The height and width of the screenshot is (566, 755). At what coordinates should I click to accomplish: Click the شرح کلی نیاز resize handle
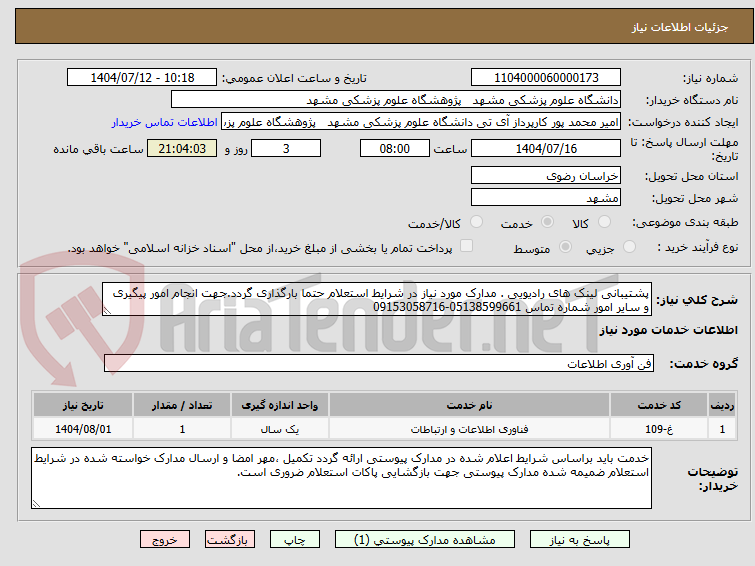point(107,311)
